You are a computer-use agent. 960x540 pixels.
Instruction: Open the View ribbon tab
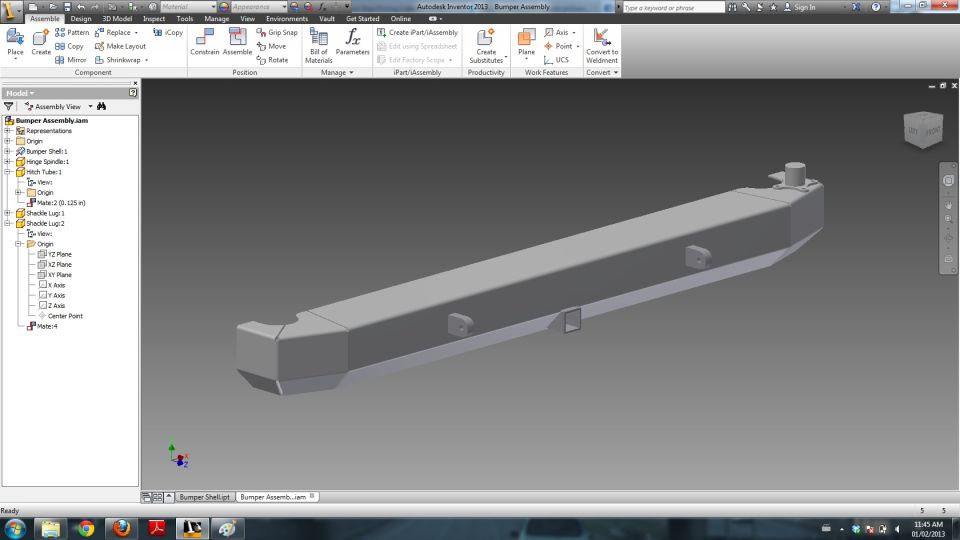247,19
